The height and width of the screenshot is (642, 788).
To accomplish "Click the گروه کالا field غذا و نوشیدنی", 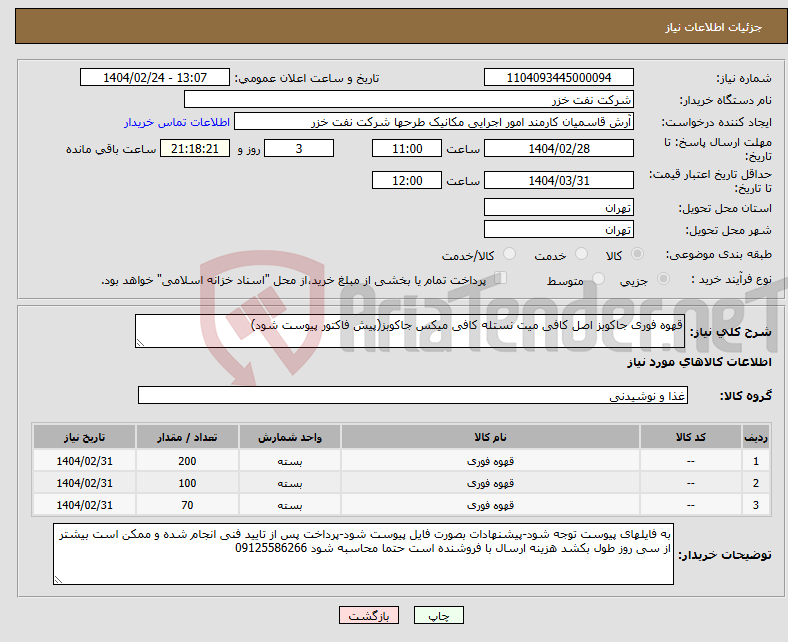I will tap(413, 395).
